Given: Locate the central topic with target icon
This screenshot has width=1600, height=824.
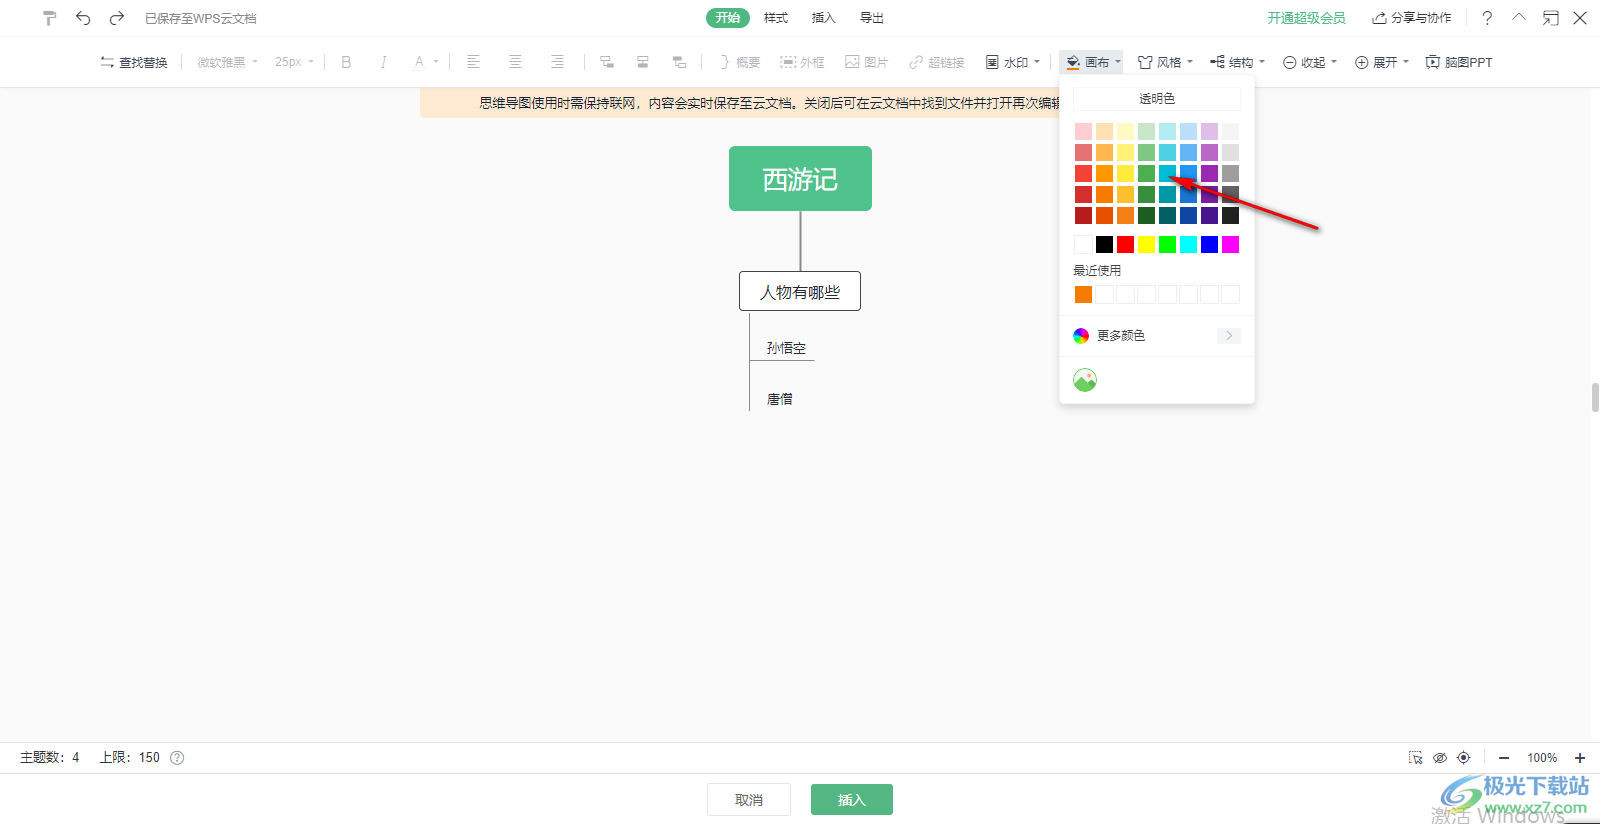Looking at the screenshot, I should 1464,758.
